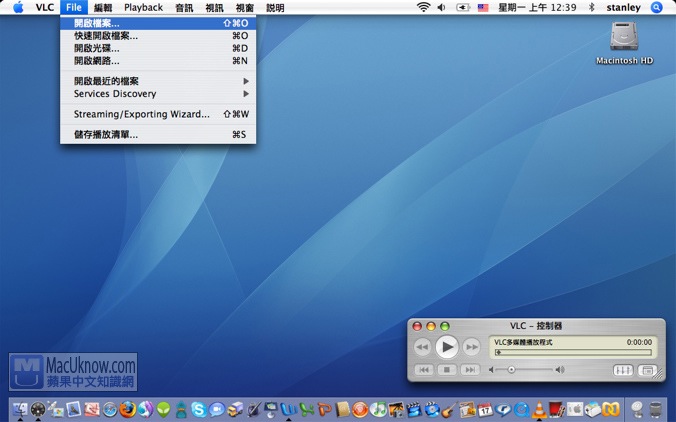Open the VLC application menu
This screenshot has height=422, width=676.
[45, 7]
